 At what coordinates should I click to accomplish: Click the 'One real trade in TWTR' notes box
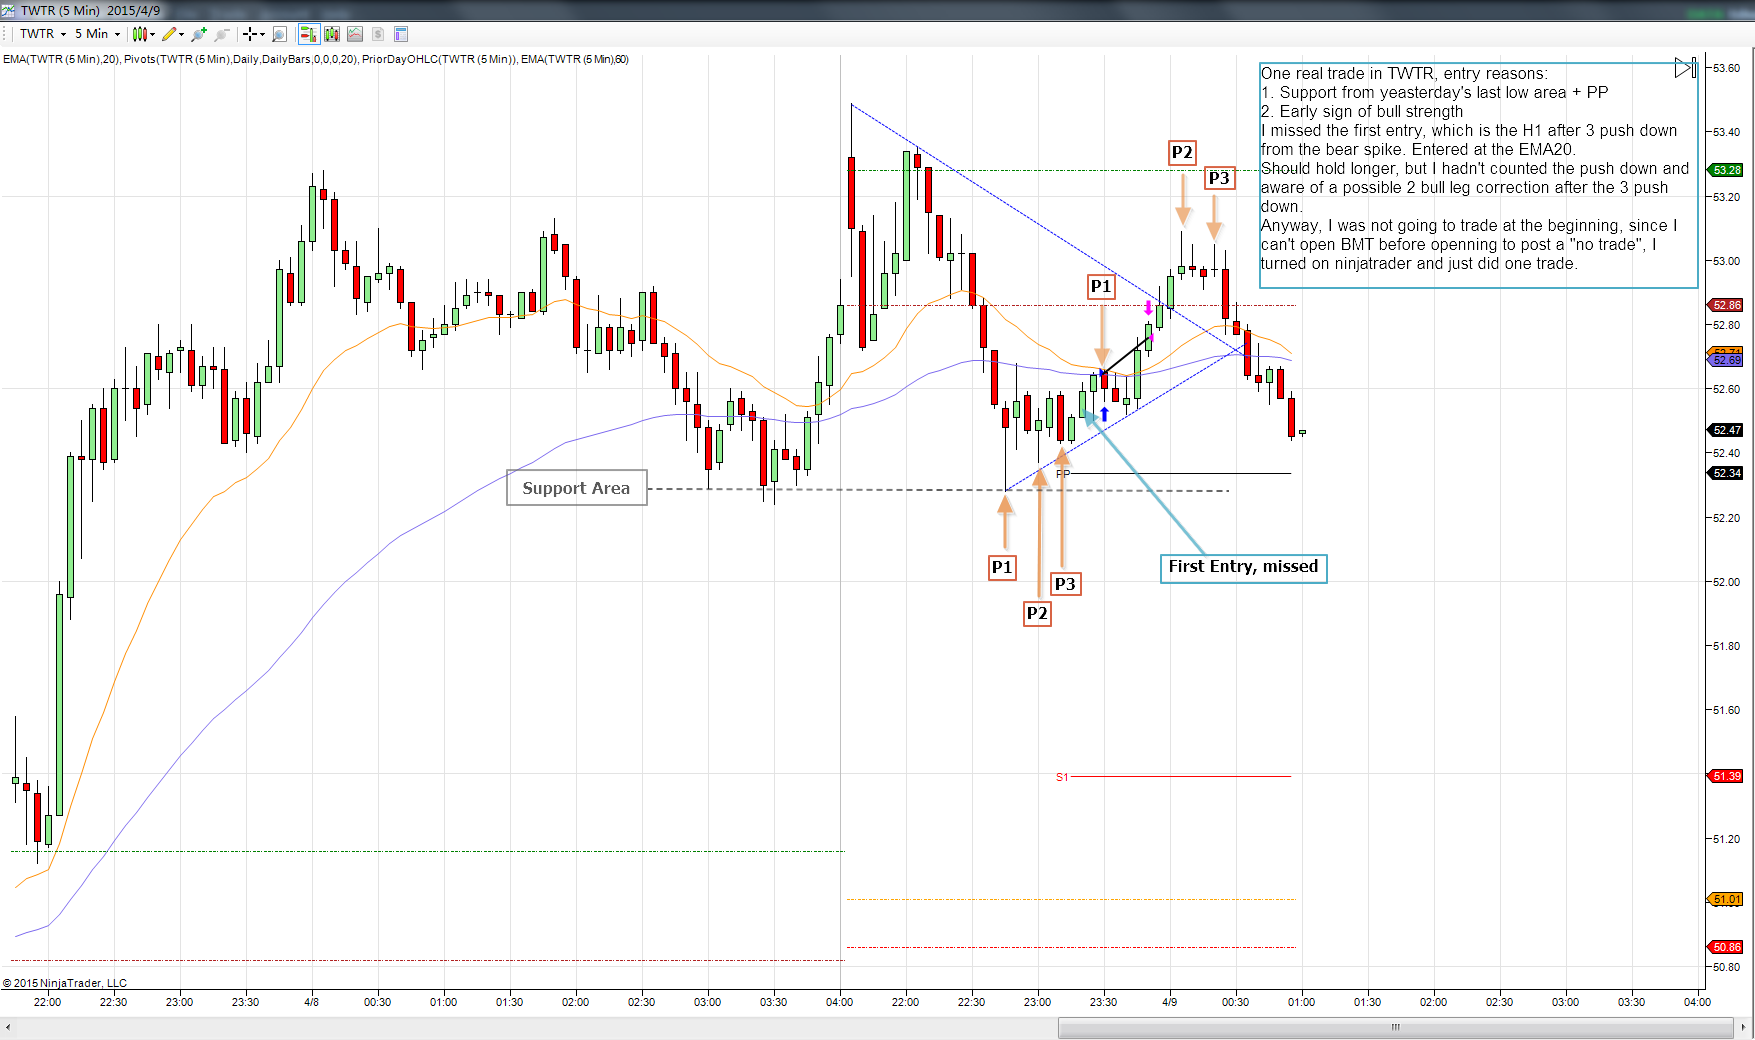[1477, 175]
